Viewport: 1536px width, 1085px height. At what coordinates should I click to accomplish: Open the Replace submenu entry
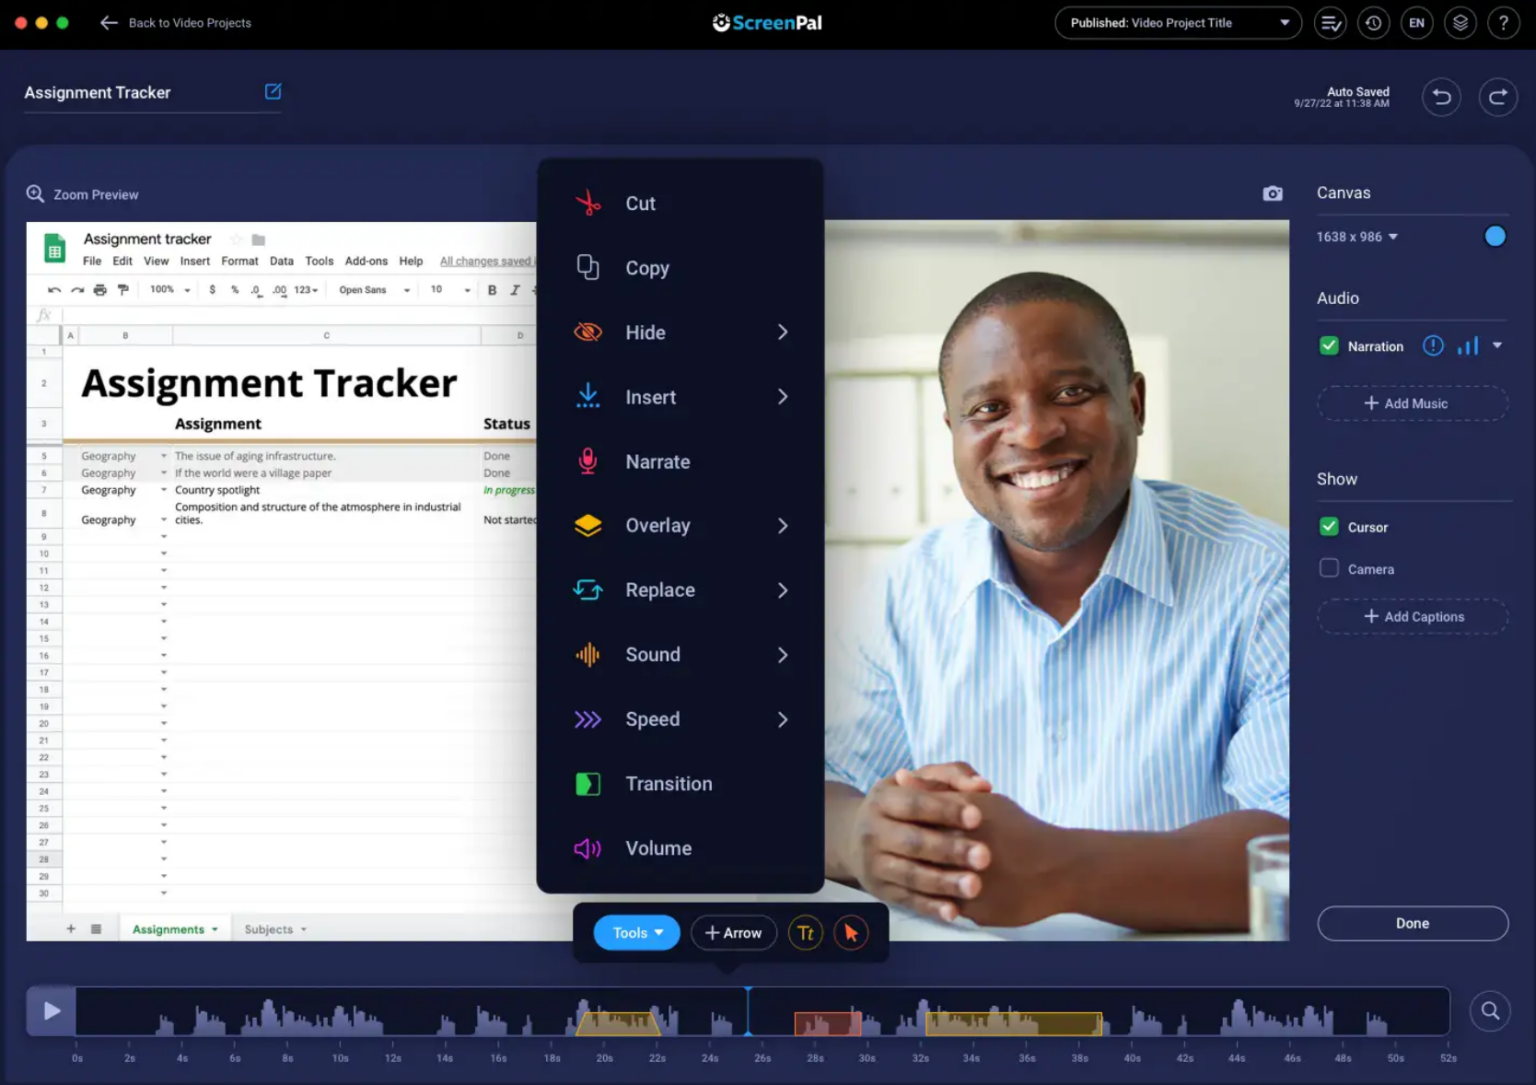tap(660, 590)
